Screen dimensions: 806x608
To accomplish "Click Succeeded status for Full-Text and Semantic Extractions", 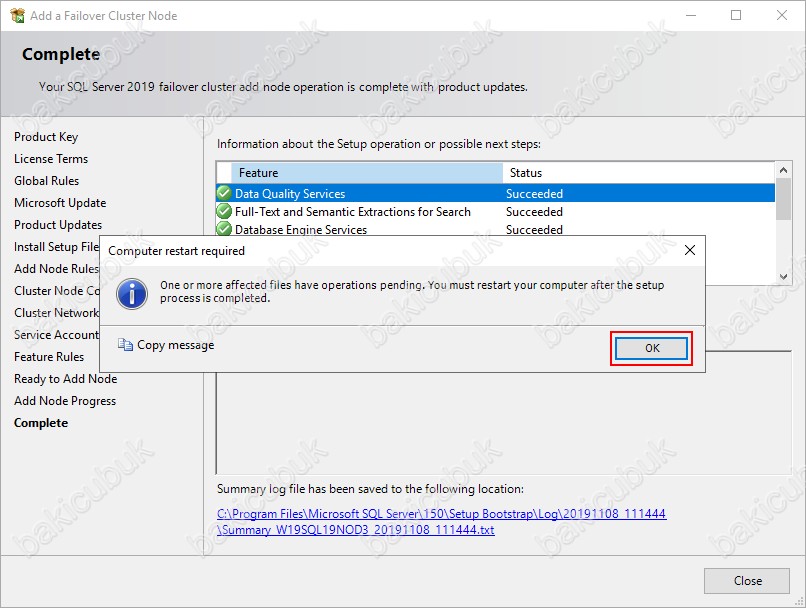I will tap(535, 212).
